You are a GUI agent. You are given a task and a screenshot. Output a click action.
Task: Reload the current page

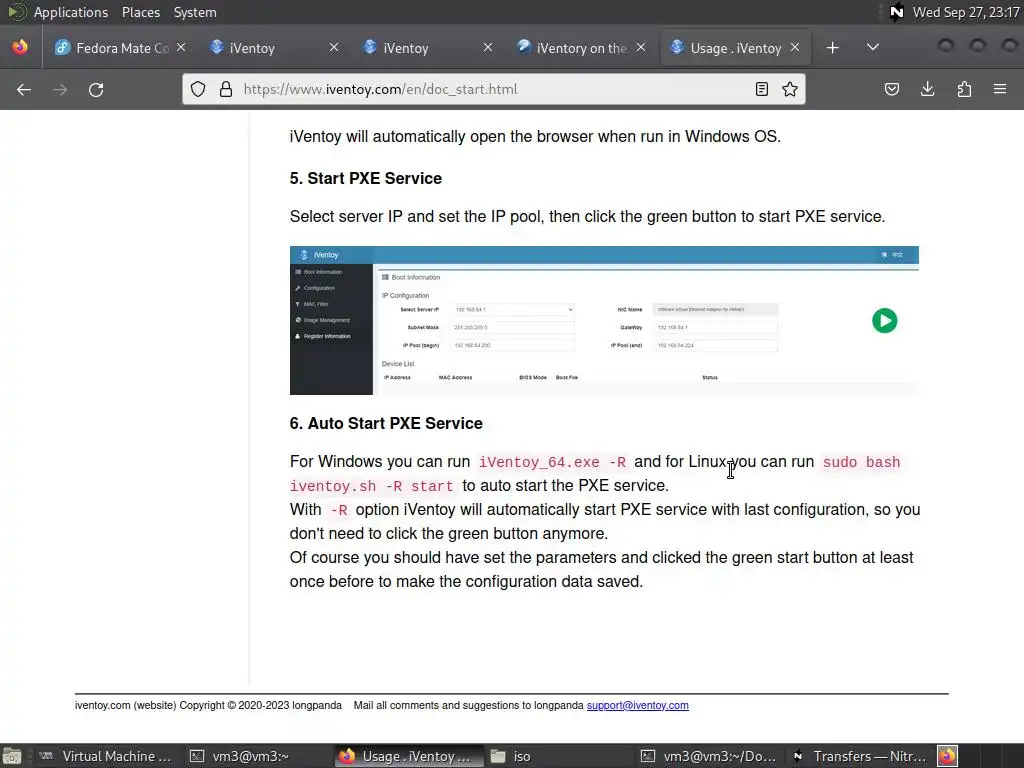click(x=96, y=89)
